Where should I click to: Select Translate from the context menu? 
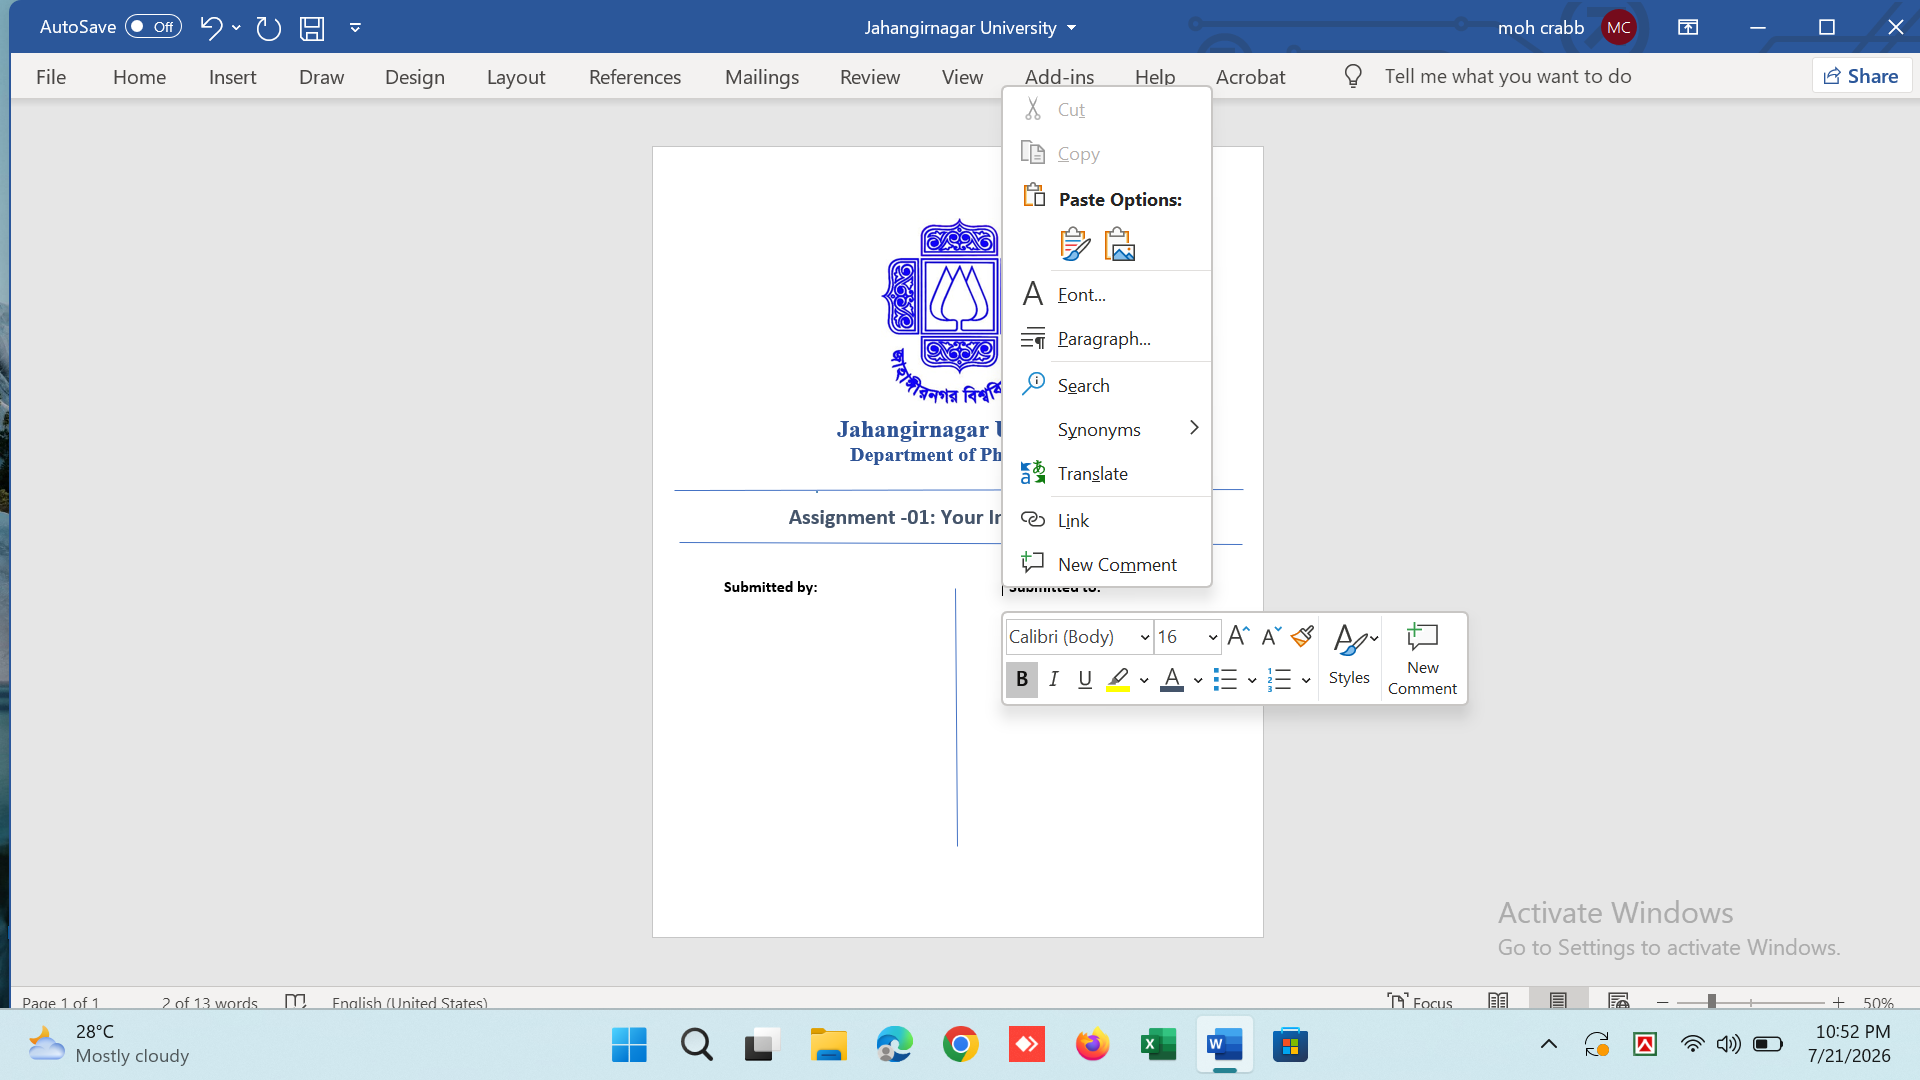click(1107, 473)
